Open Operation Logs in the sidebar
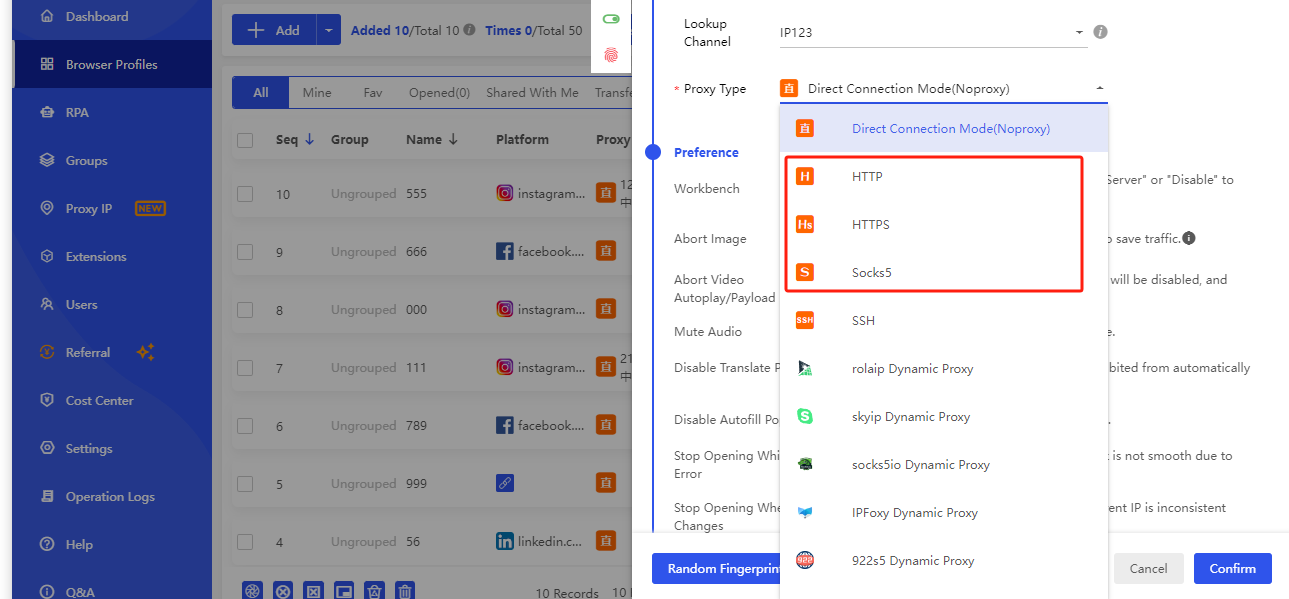The image size is (1289, 599). [110, 497]
